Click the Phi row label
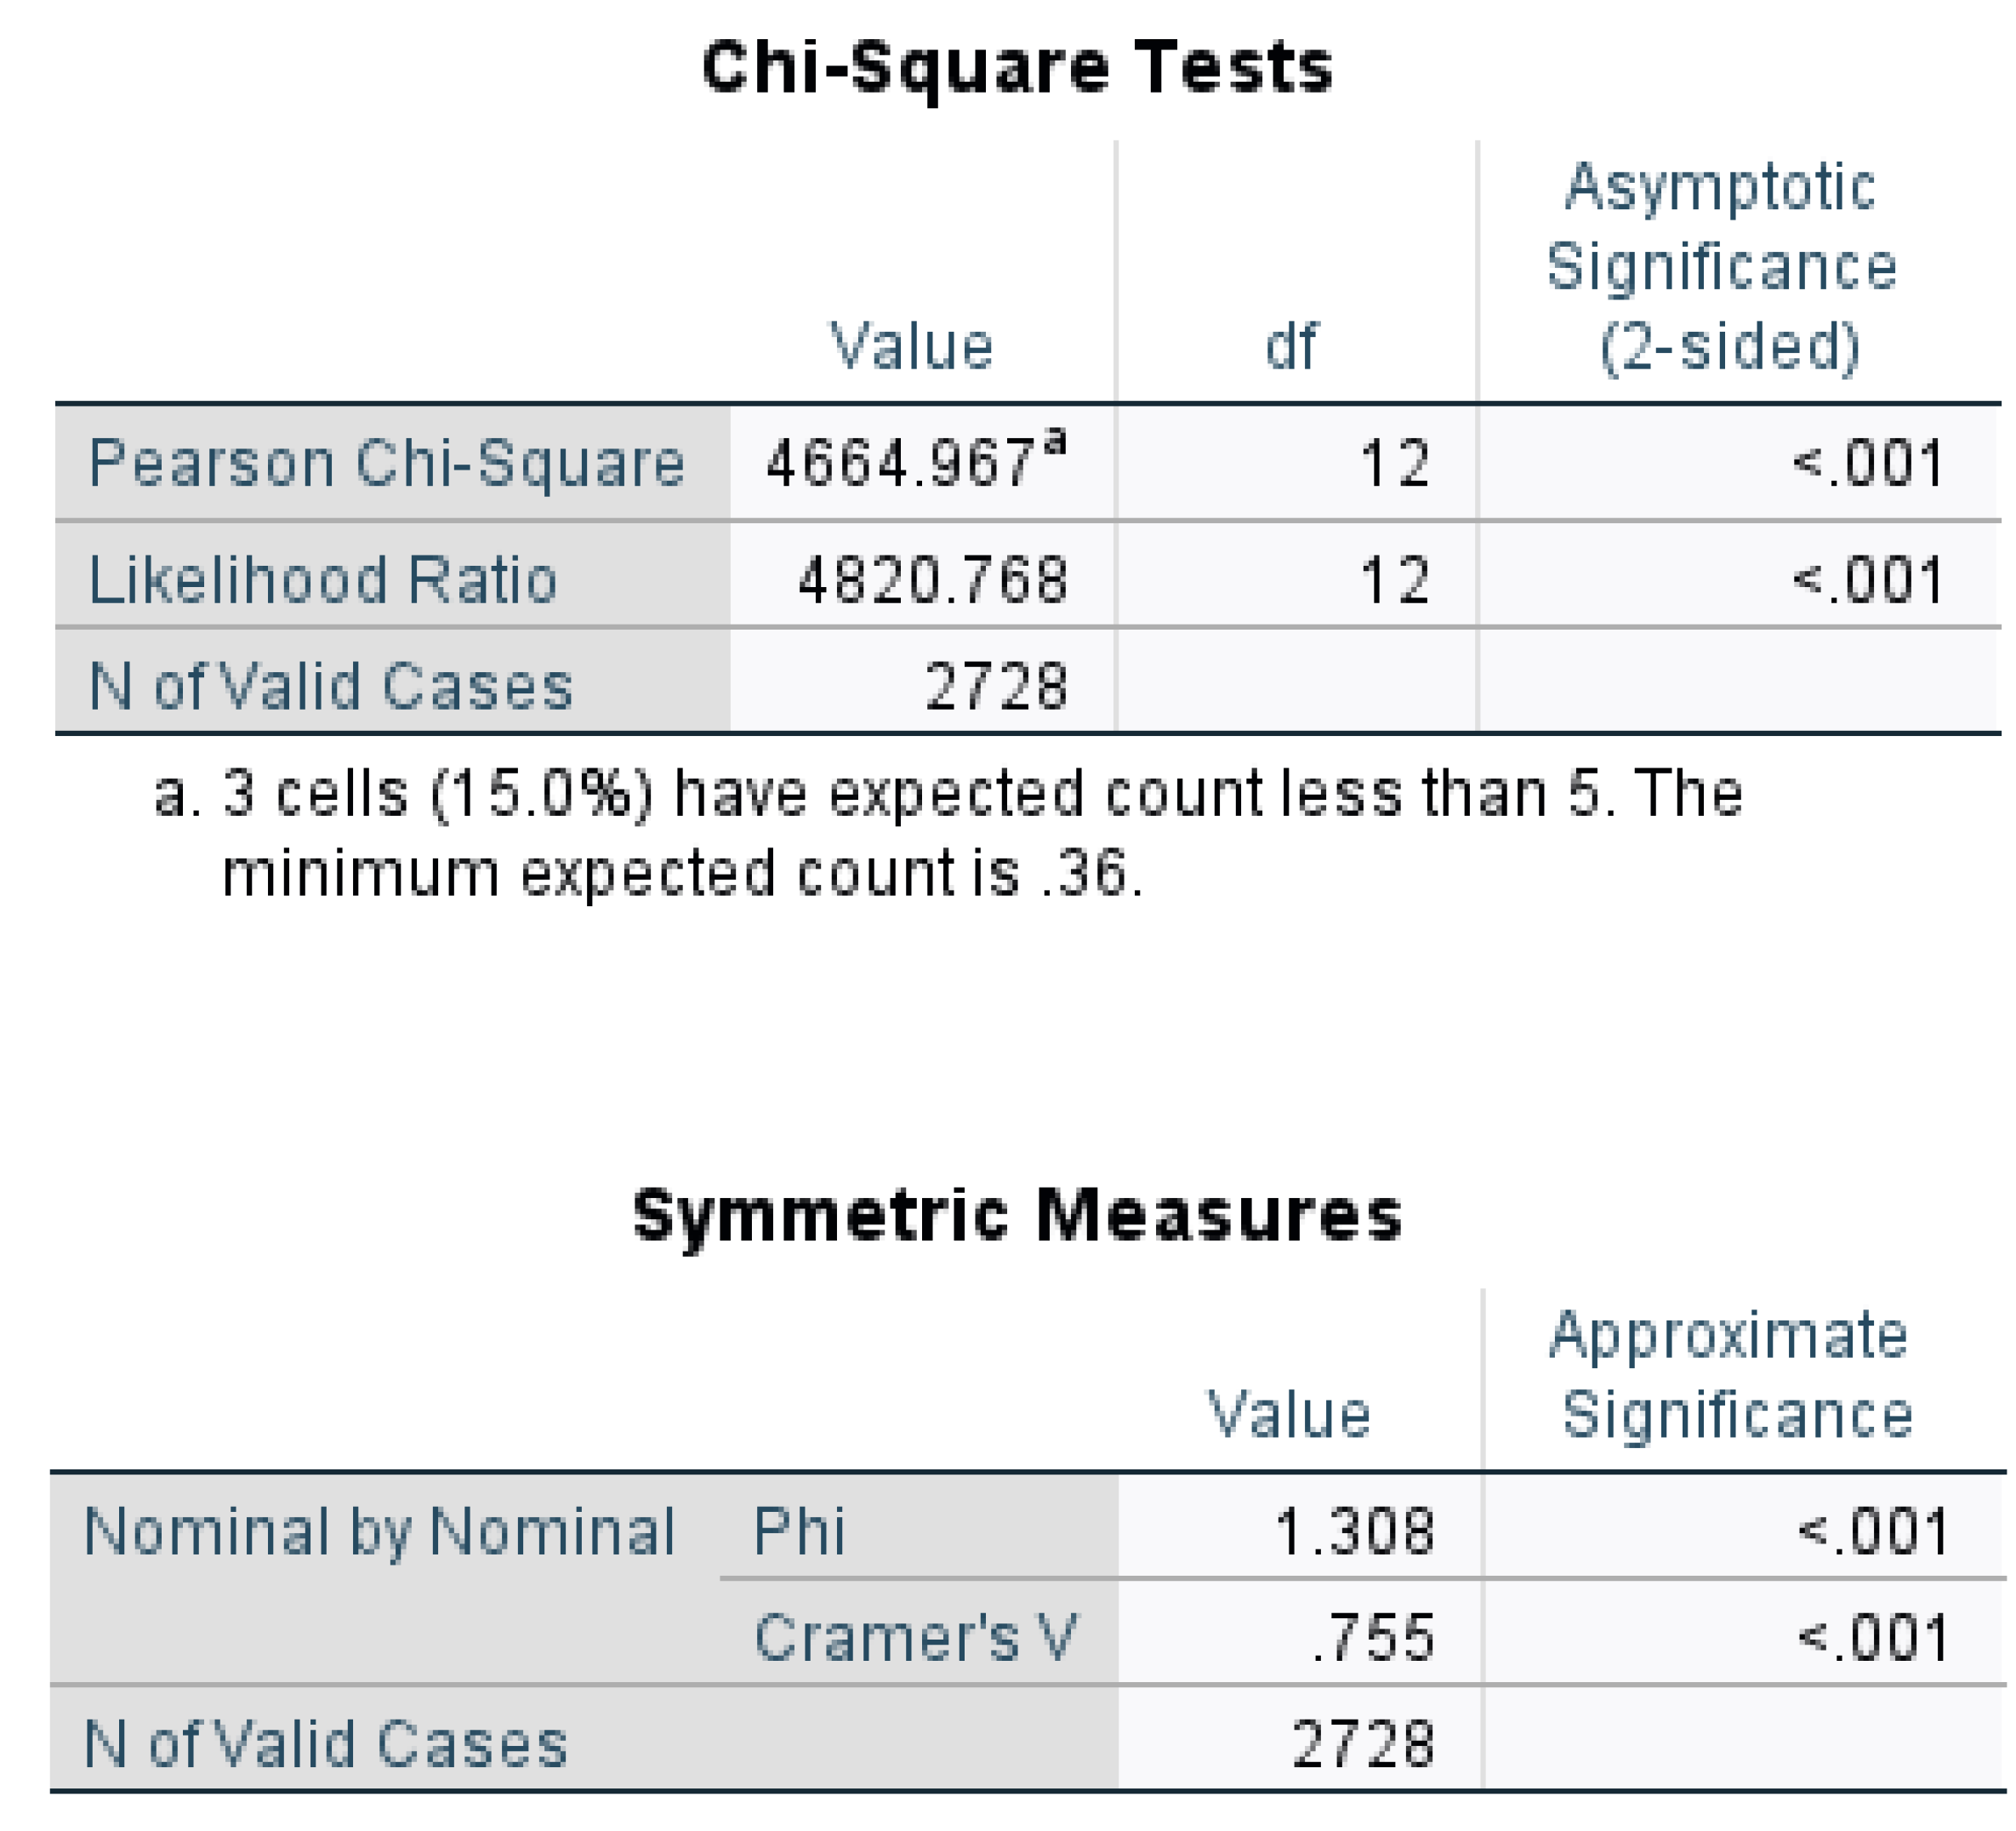2016x1831 pixels. click(799, 1531)
